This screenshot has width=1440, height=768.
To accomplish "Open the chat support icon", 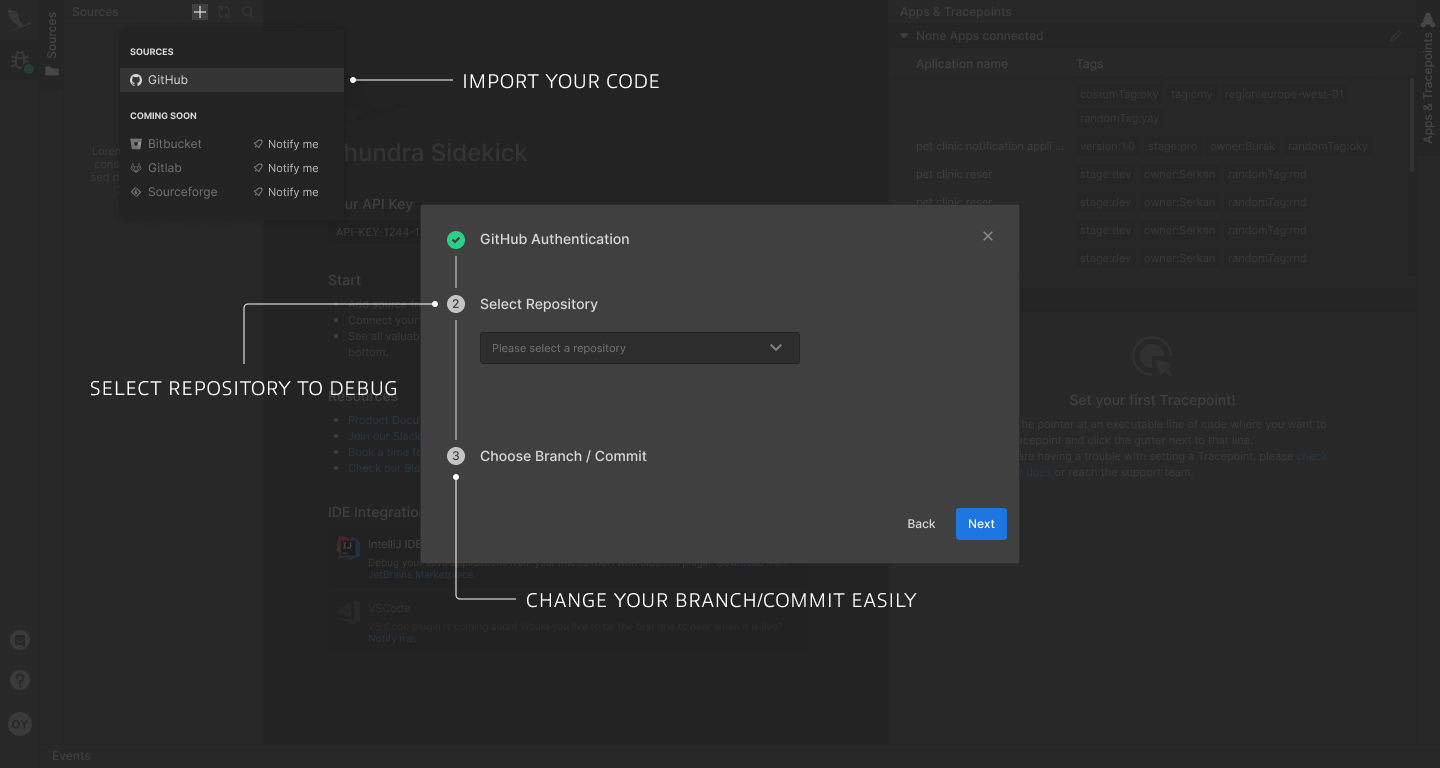I will 20,640.
